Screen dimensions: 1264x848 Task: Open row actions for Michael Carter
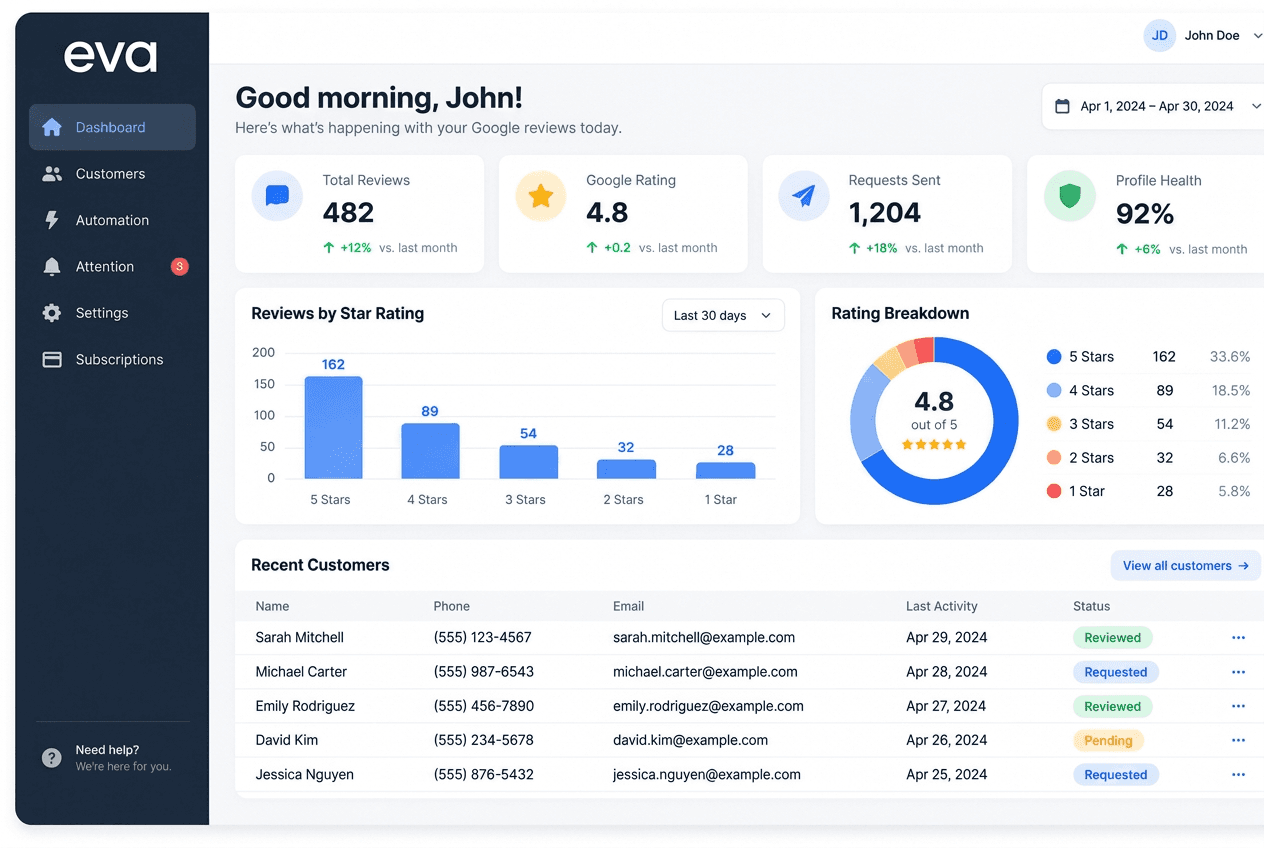point(1238,672)
